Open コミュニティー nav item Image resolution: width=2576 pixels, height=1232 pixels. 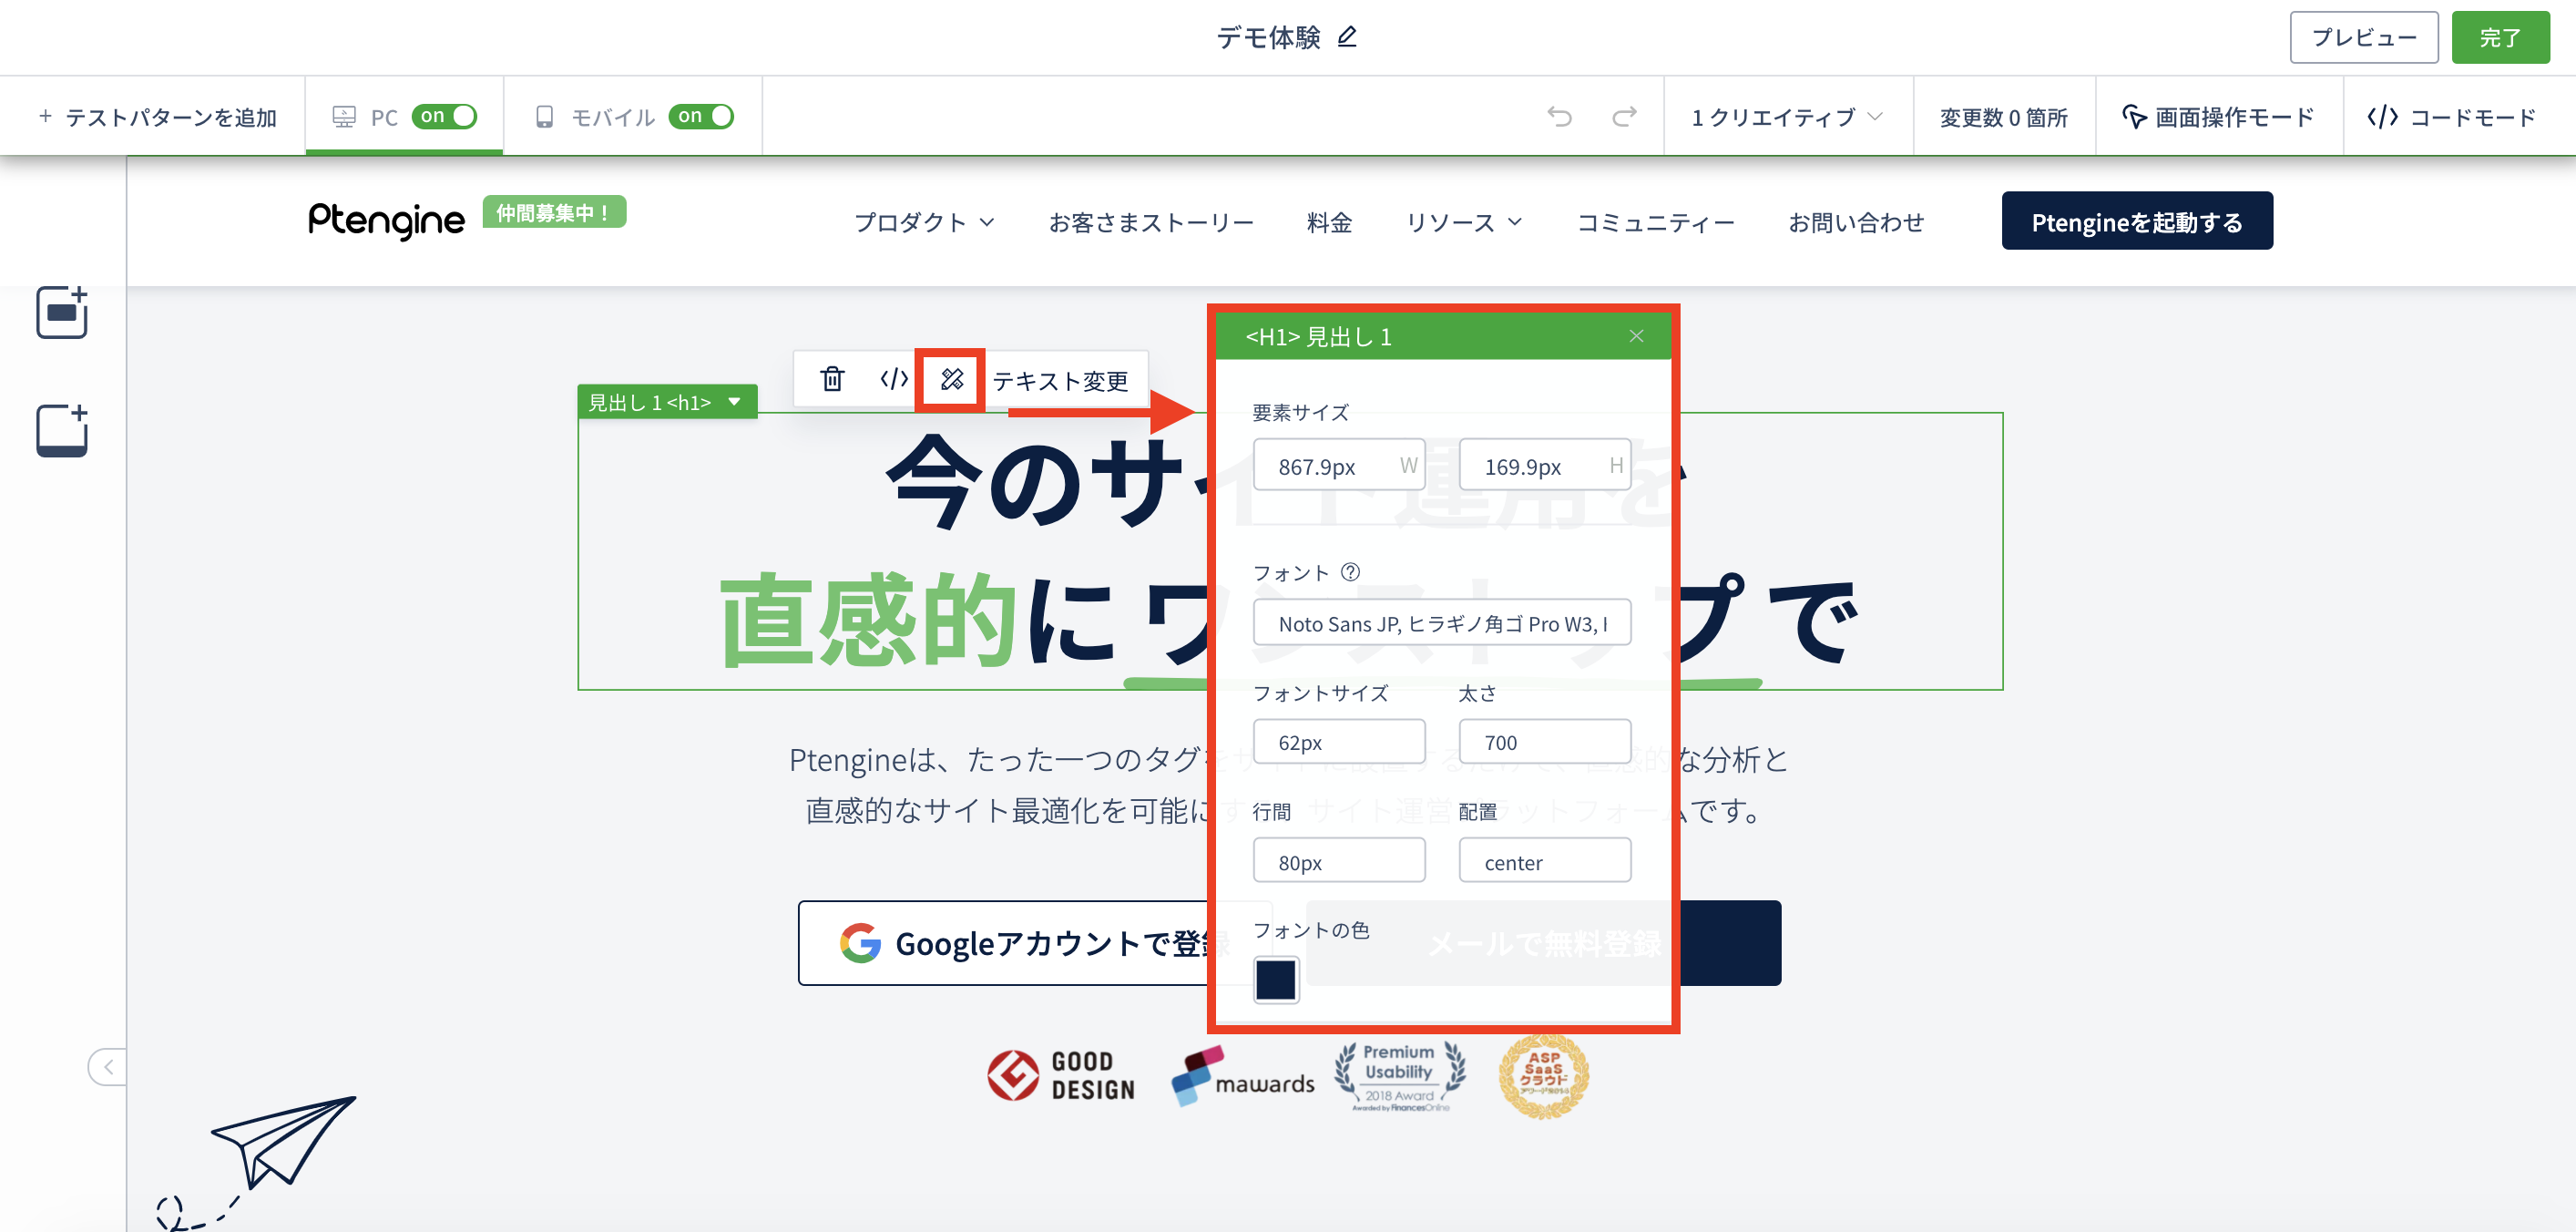[1655, 222]
